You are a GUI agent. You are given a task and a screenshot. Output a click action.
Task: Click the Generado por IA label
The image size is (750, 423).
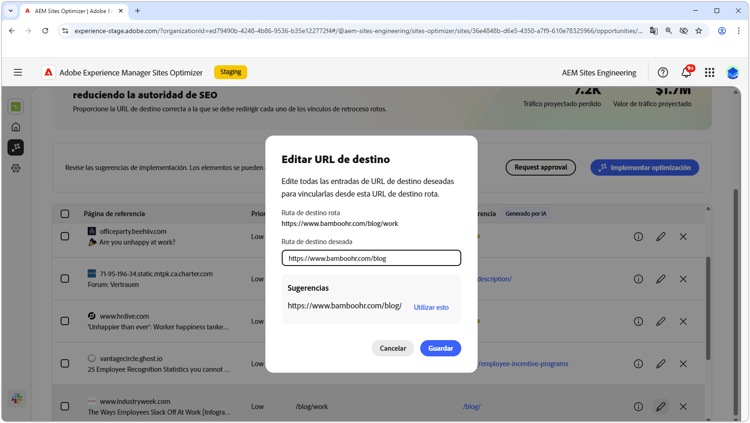coord(526,213)
